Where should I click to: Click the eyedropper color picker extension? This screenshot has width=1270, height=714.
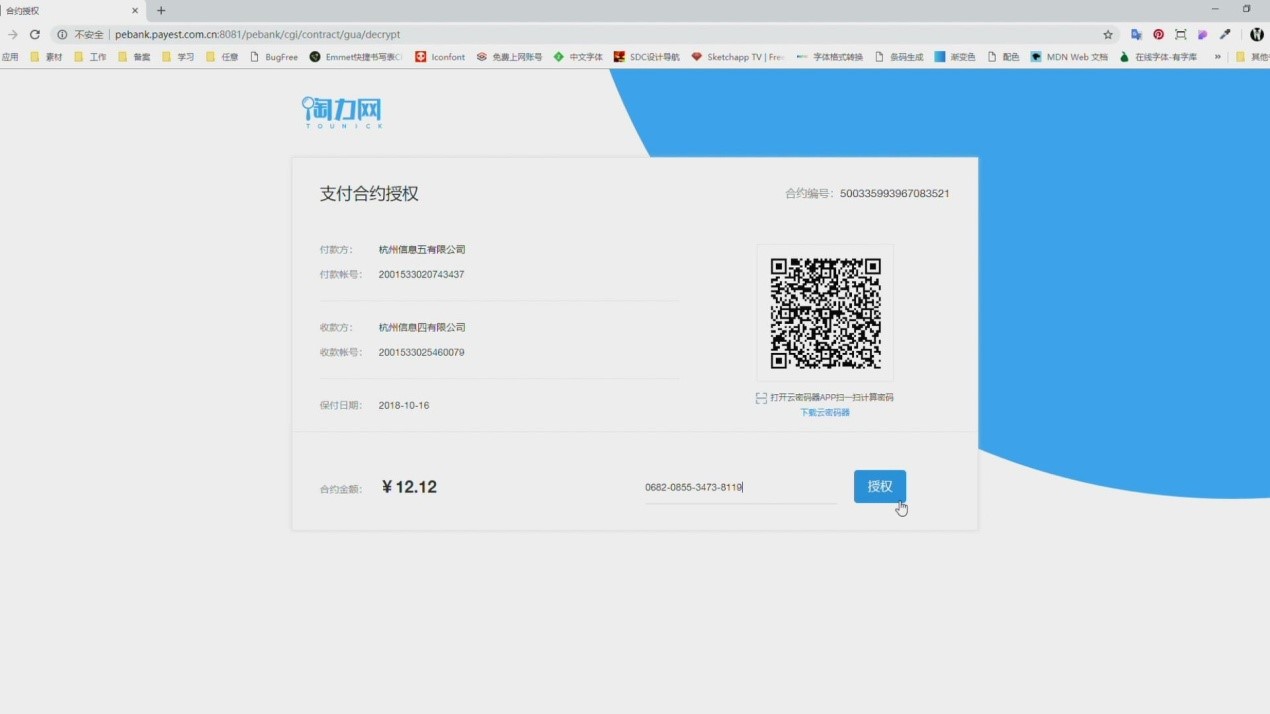(x=1225, y=34)
